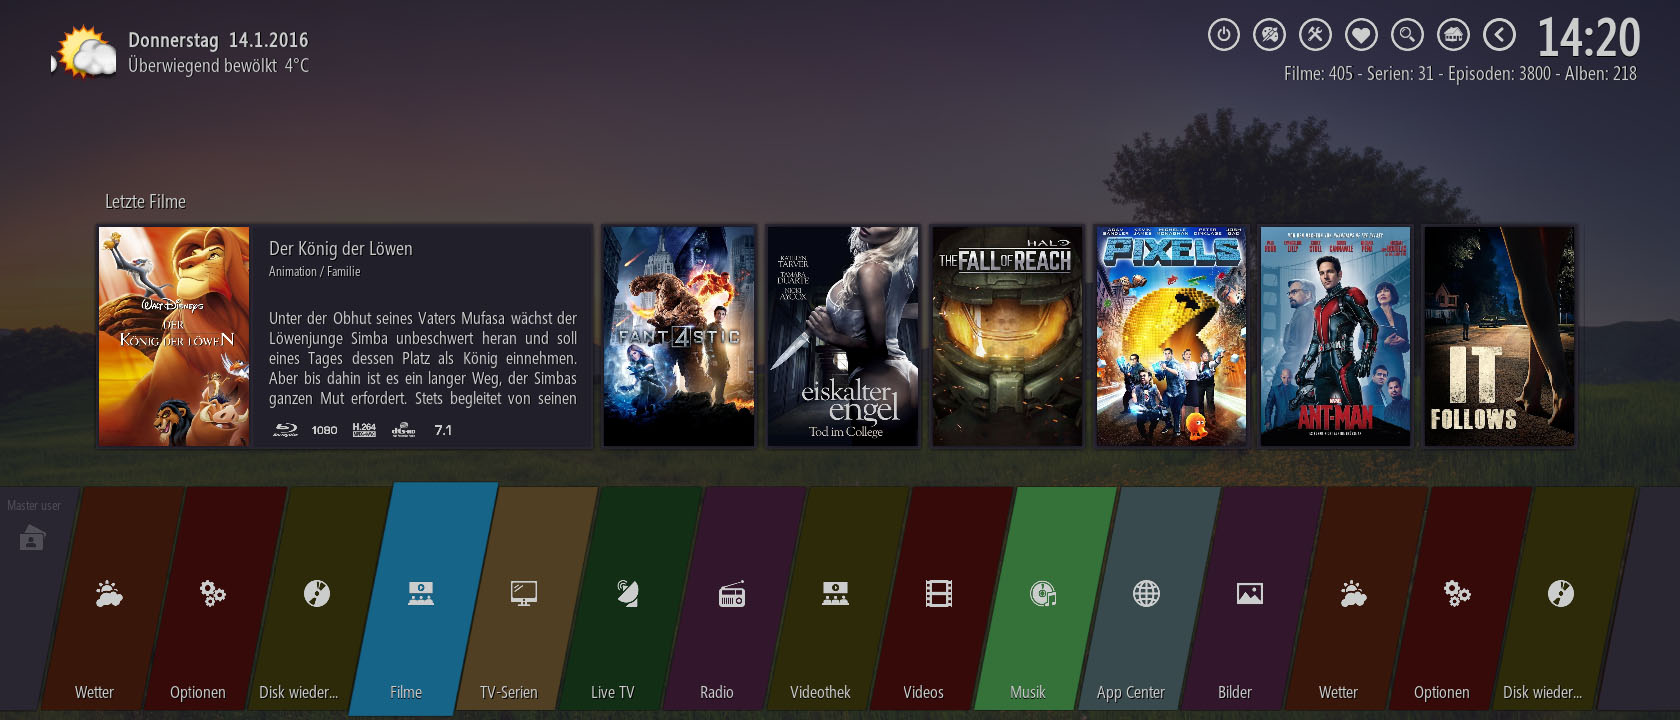Click the H.264 codec flag

[x=364, y=430]
